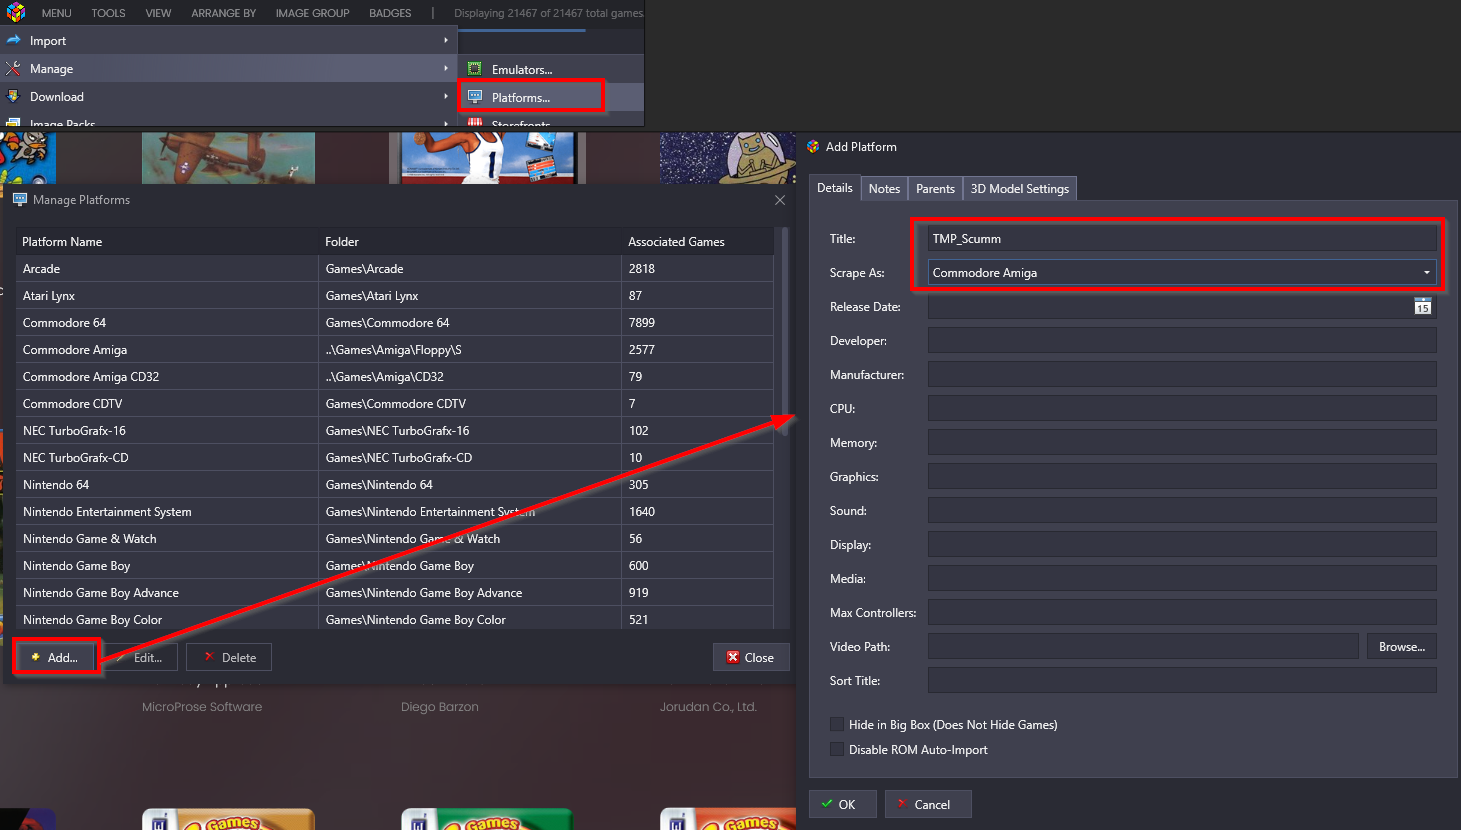This screenshot has height=830, width=1461.
Task: Select Nintendo Game Boy Advance row
Action: click(x=395, y=592)
